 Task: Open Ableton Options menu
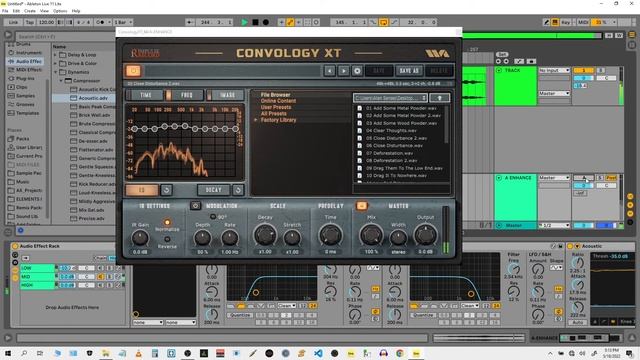click(x=60, y=11)
